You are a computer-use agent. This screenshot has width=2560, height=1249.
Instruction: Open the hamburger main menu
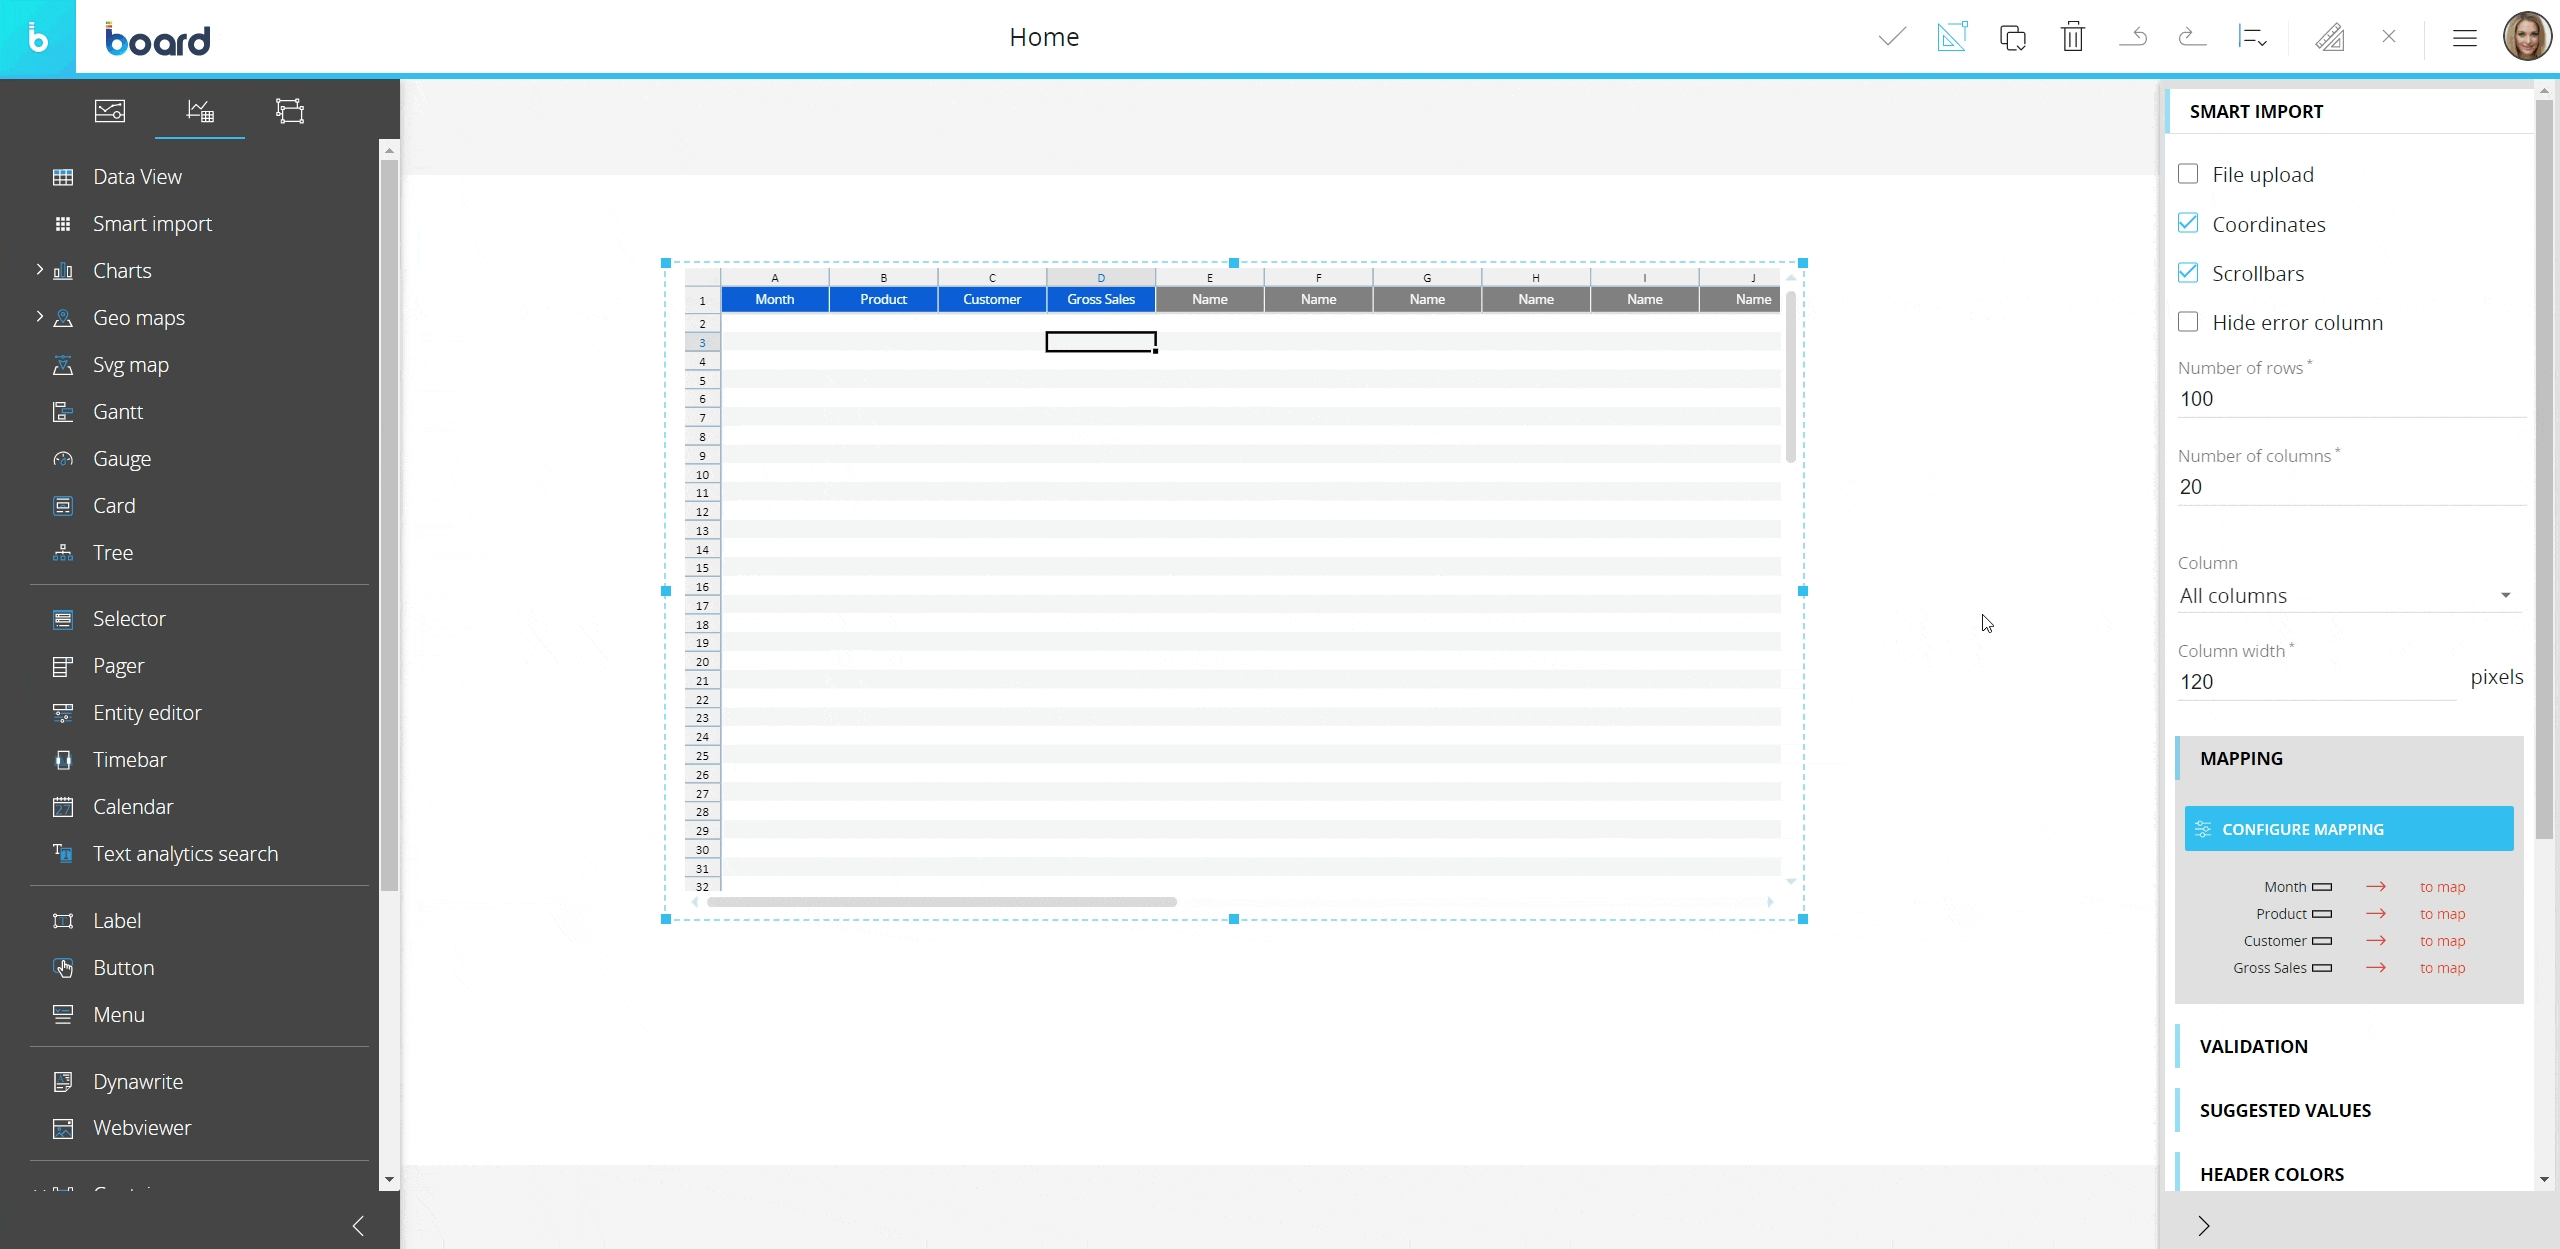point(2464,37)
